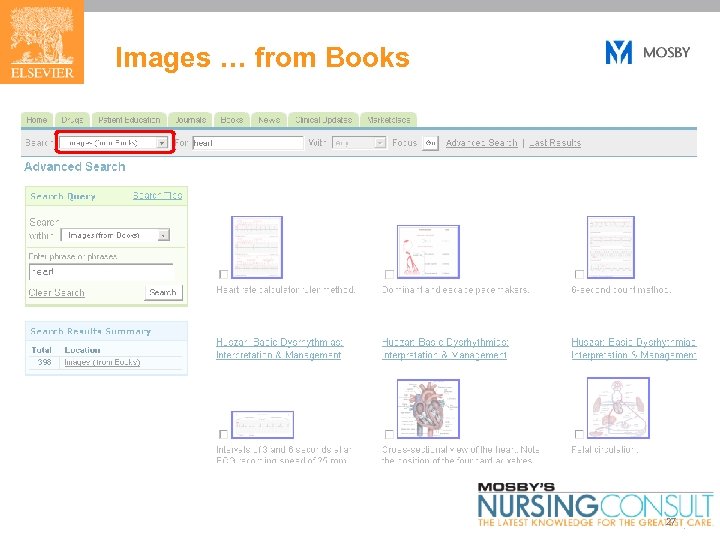Open Dominant and escape pacemakers thumbnail
The width and height of the screenshot is (720, 540).
(x=428, y=251)
